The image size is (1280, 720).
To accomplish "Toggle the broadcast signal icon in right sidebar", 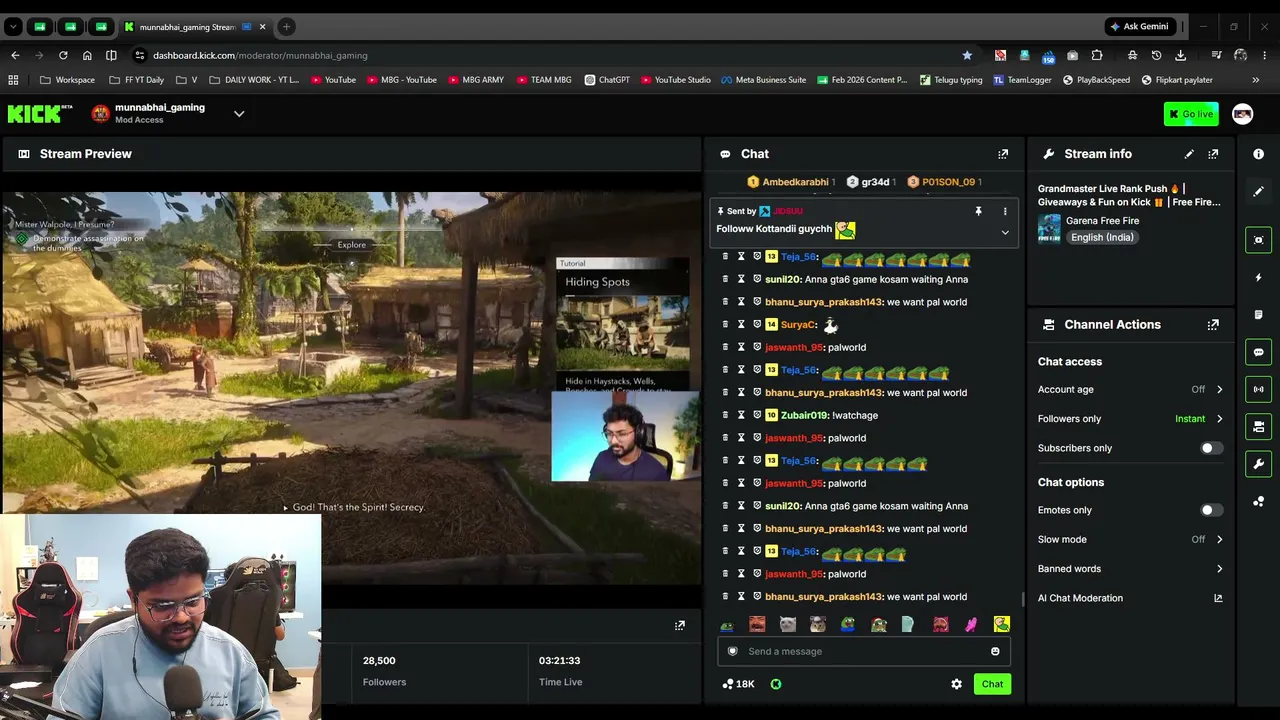I will pos(1259,389).
